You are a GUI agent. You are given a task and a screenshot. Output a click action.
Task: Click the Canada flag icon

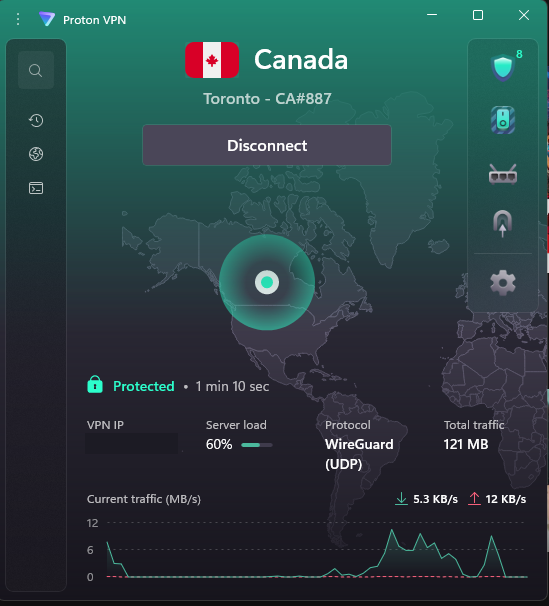pos(212,60)
